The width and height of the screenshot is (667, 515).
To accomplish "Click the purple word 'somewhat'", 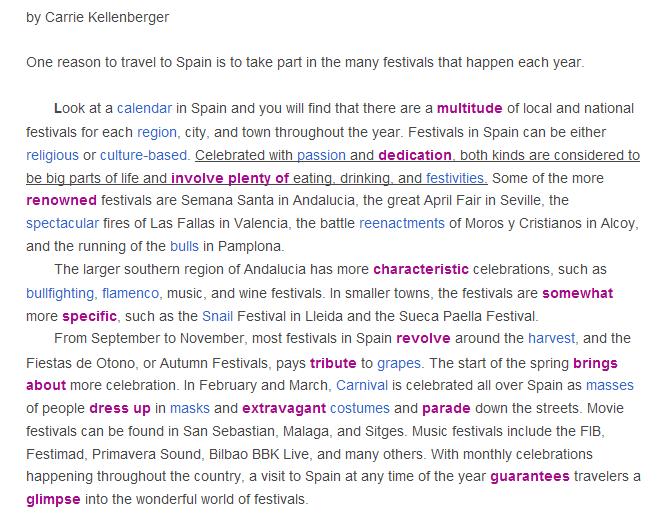I will [578, 293].
